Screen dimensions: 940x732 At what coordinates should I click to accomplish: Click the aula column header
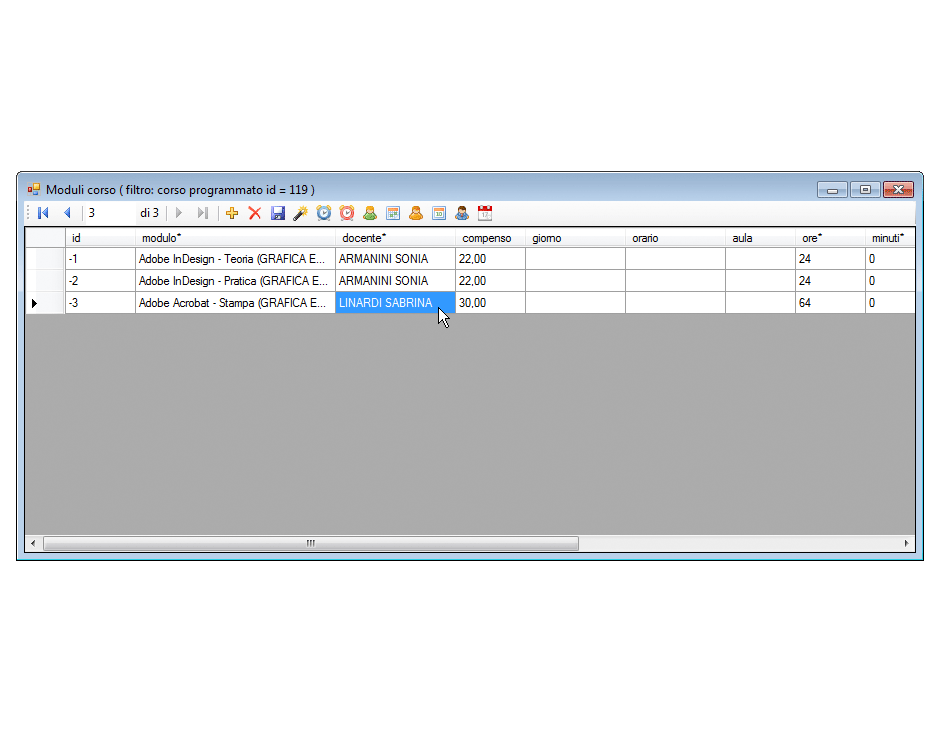coord(760,238)
